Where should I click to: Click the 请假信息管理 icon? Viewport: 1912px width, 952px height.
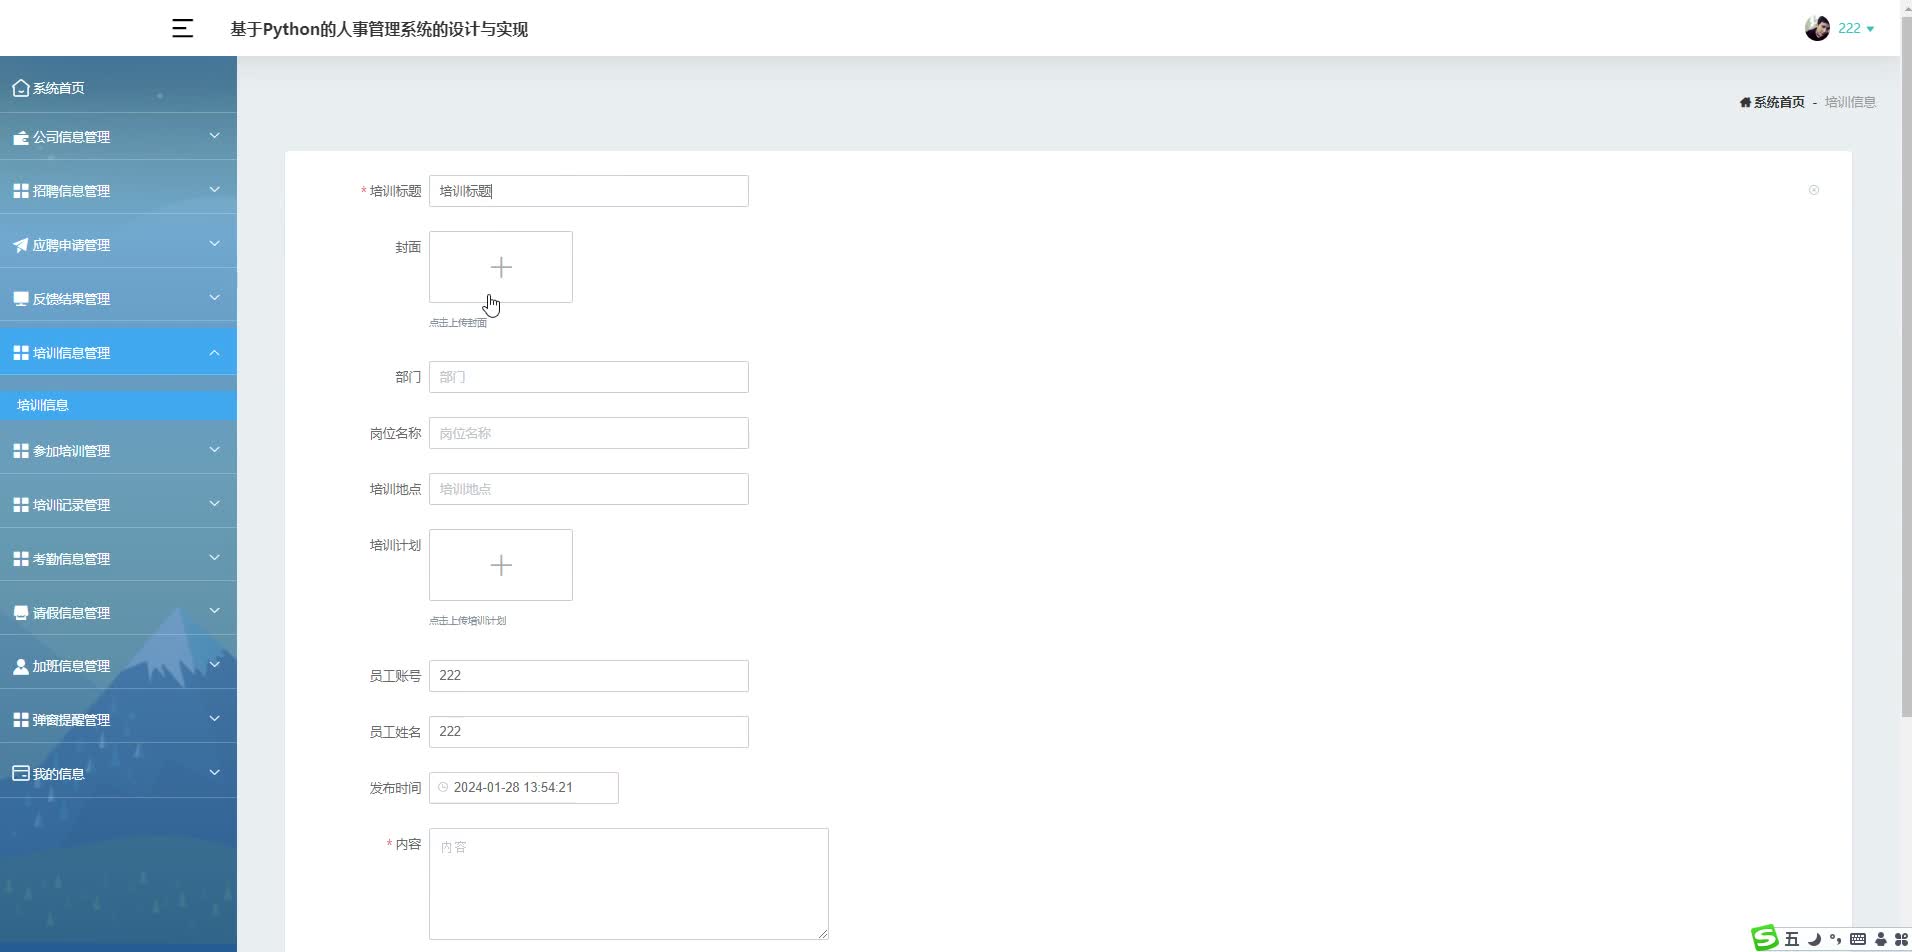point(20,613)
